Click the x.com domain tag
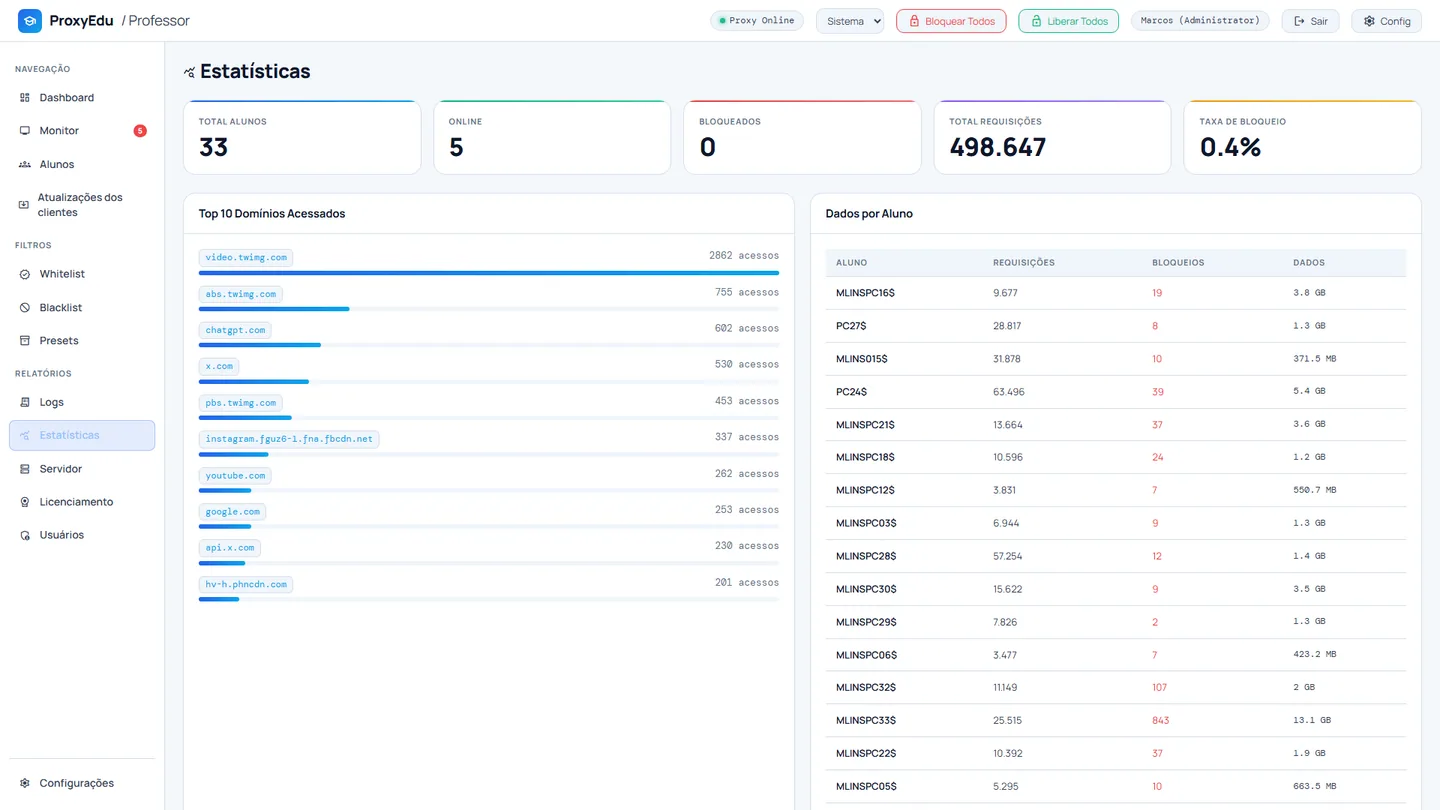The width and height of the screenshot is (1440, 810). pyautogui.click(x=219, y=366)
